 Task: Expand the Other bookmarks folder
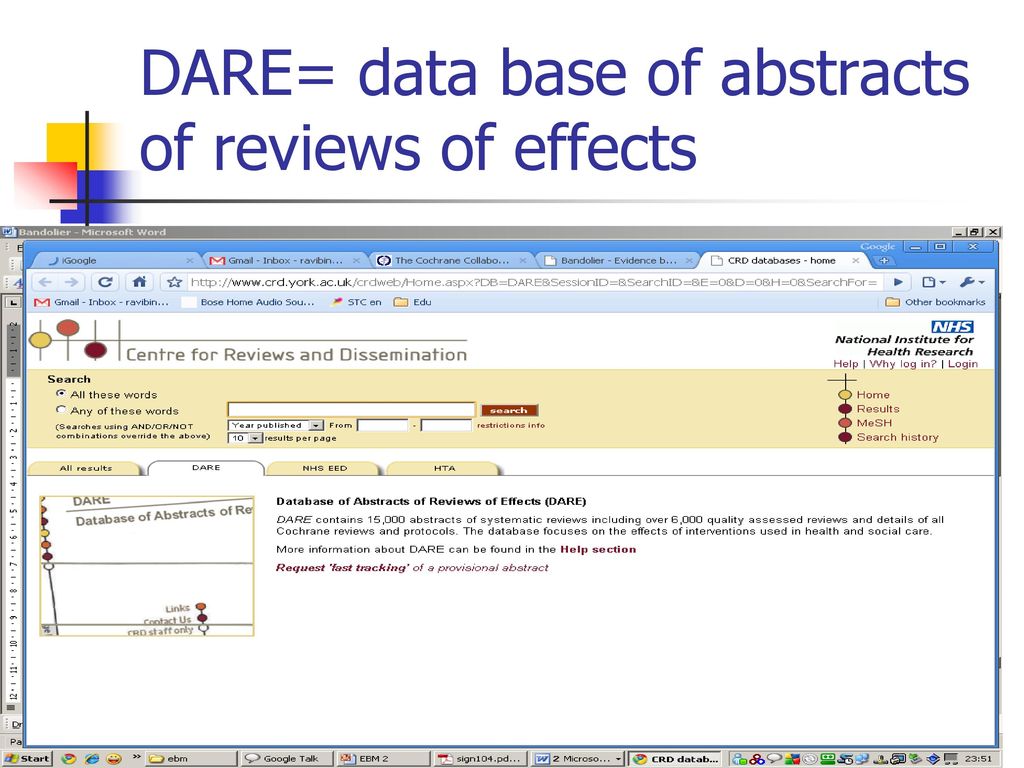[935, 302]
